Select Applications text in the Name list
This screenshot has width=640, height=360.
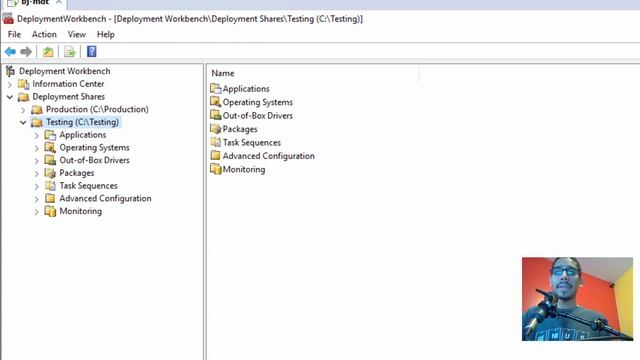tap(246, 89)
